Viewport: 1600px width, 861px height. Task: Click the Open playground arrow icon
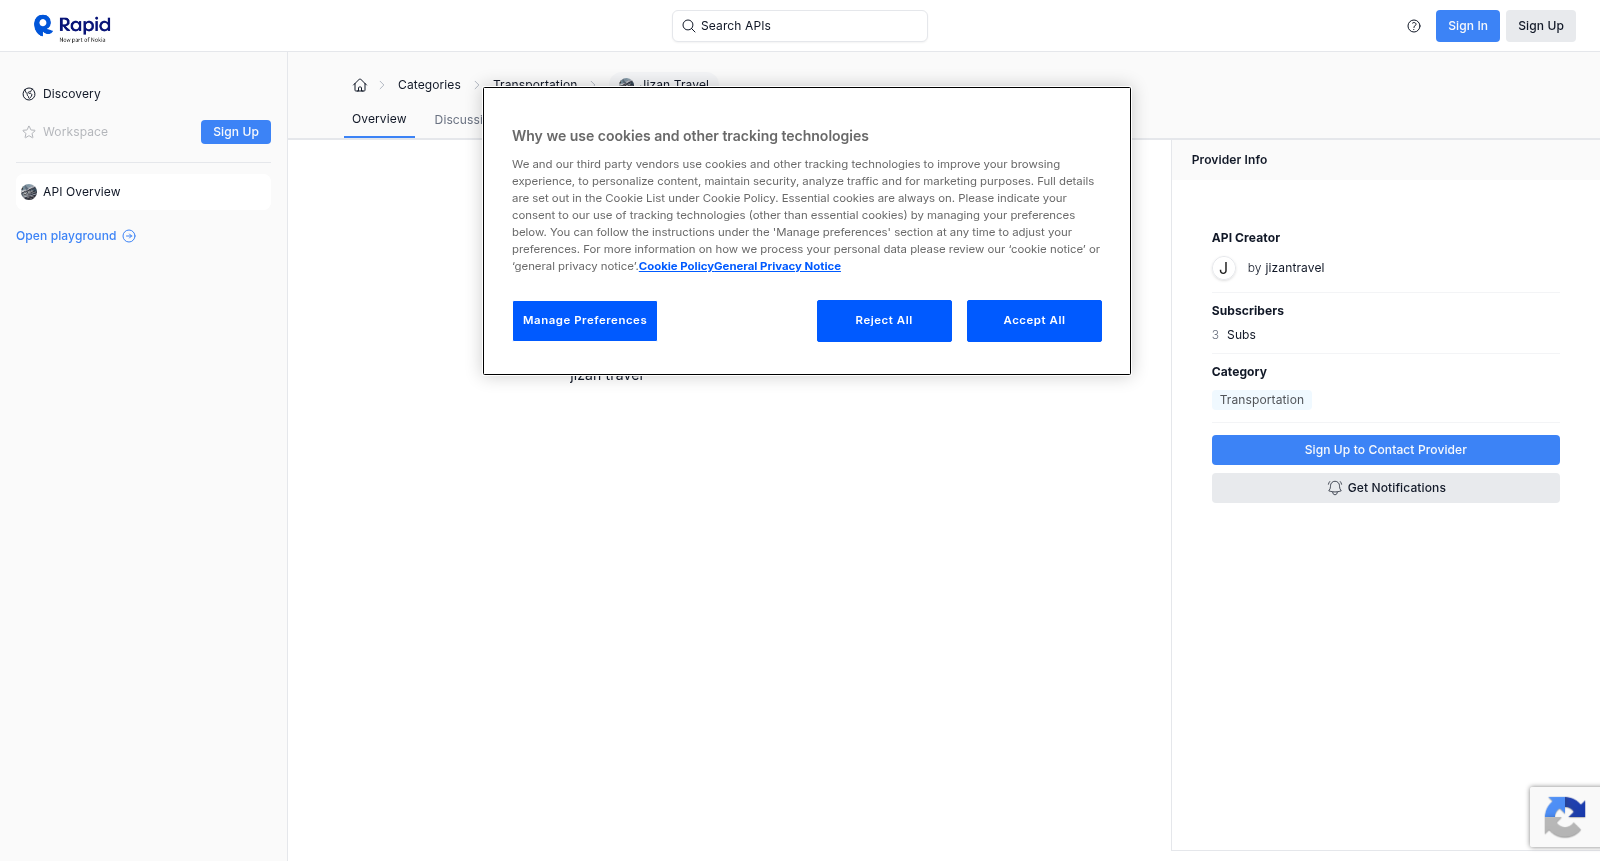[129, 236]
